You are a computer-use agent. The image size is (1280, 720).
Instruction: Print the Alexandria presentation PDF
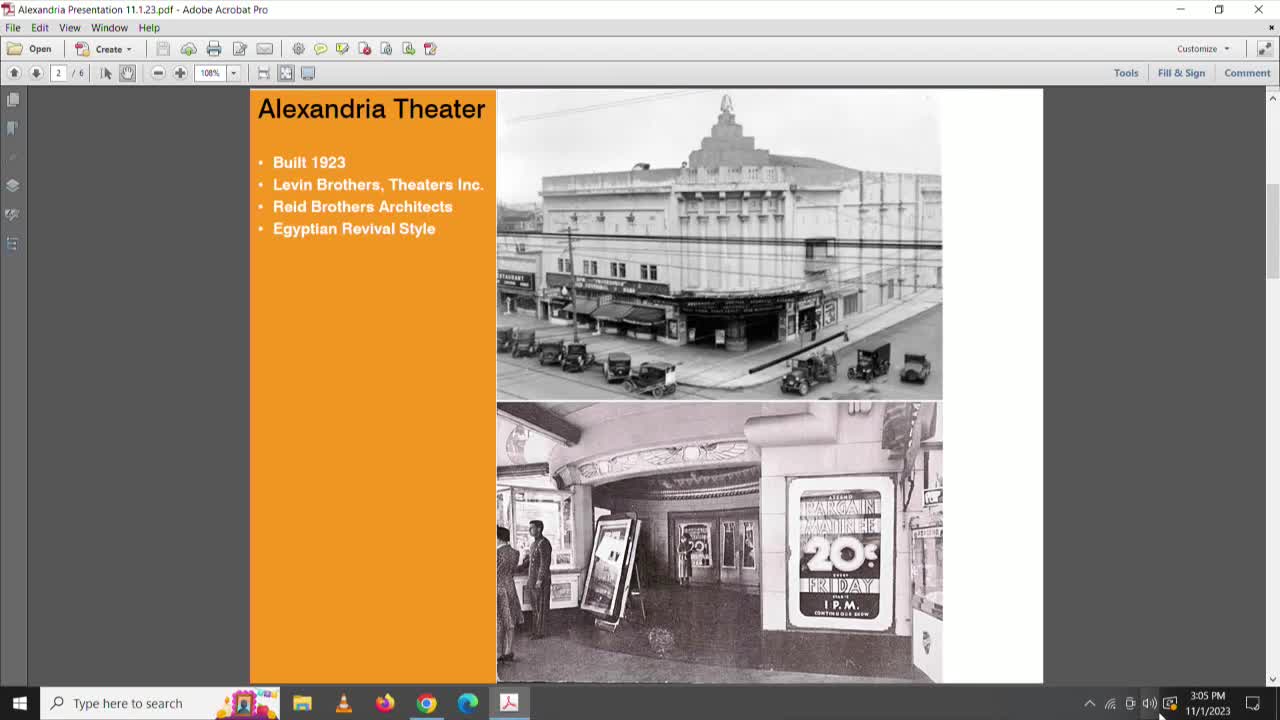(214, 48)
